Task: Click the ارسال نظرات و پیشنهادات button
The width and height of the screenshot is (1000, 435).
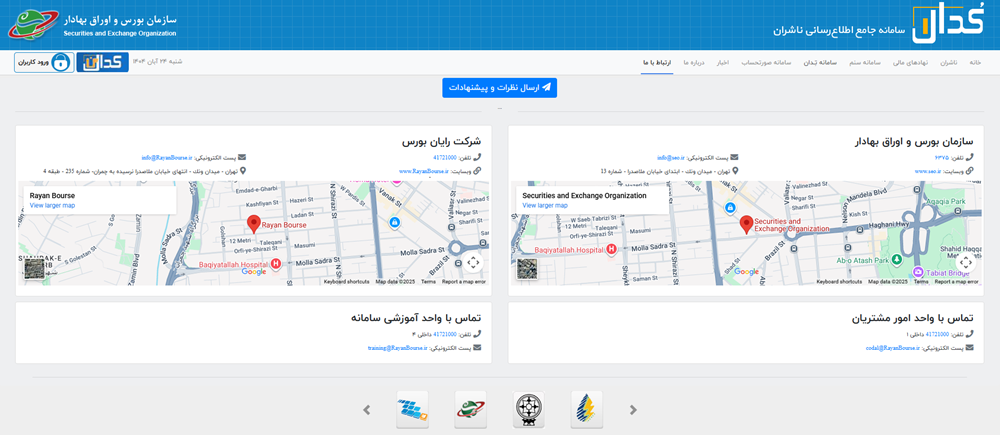Action: click(x=499, y=88)
